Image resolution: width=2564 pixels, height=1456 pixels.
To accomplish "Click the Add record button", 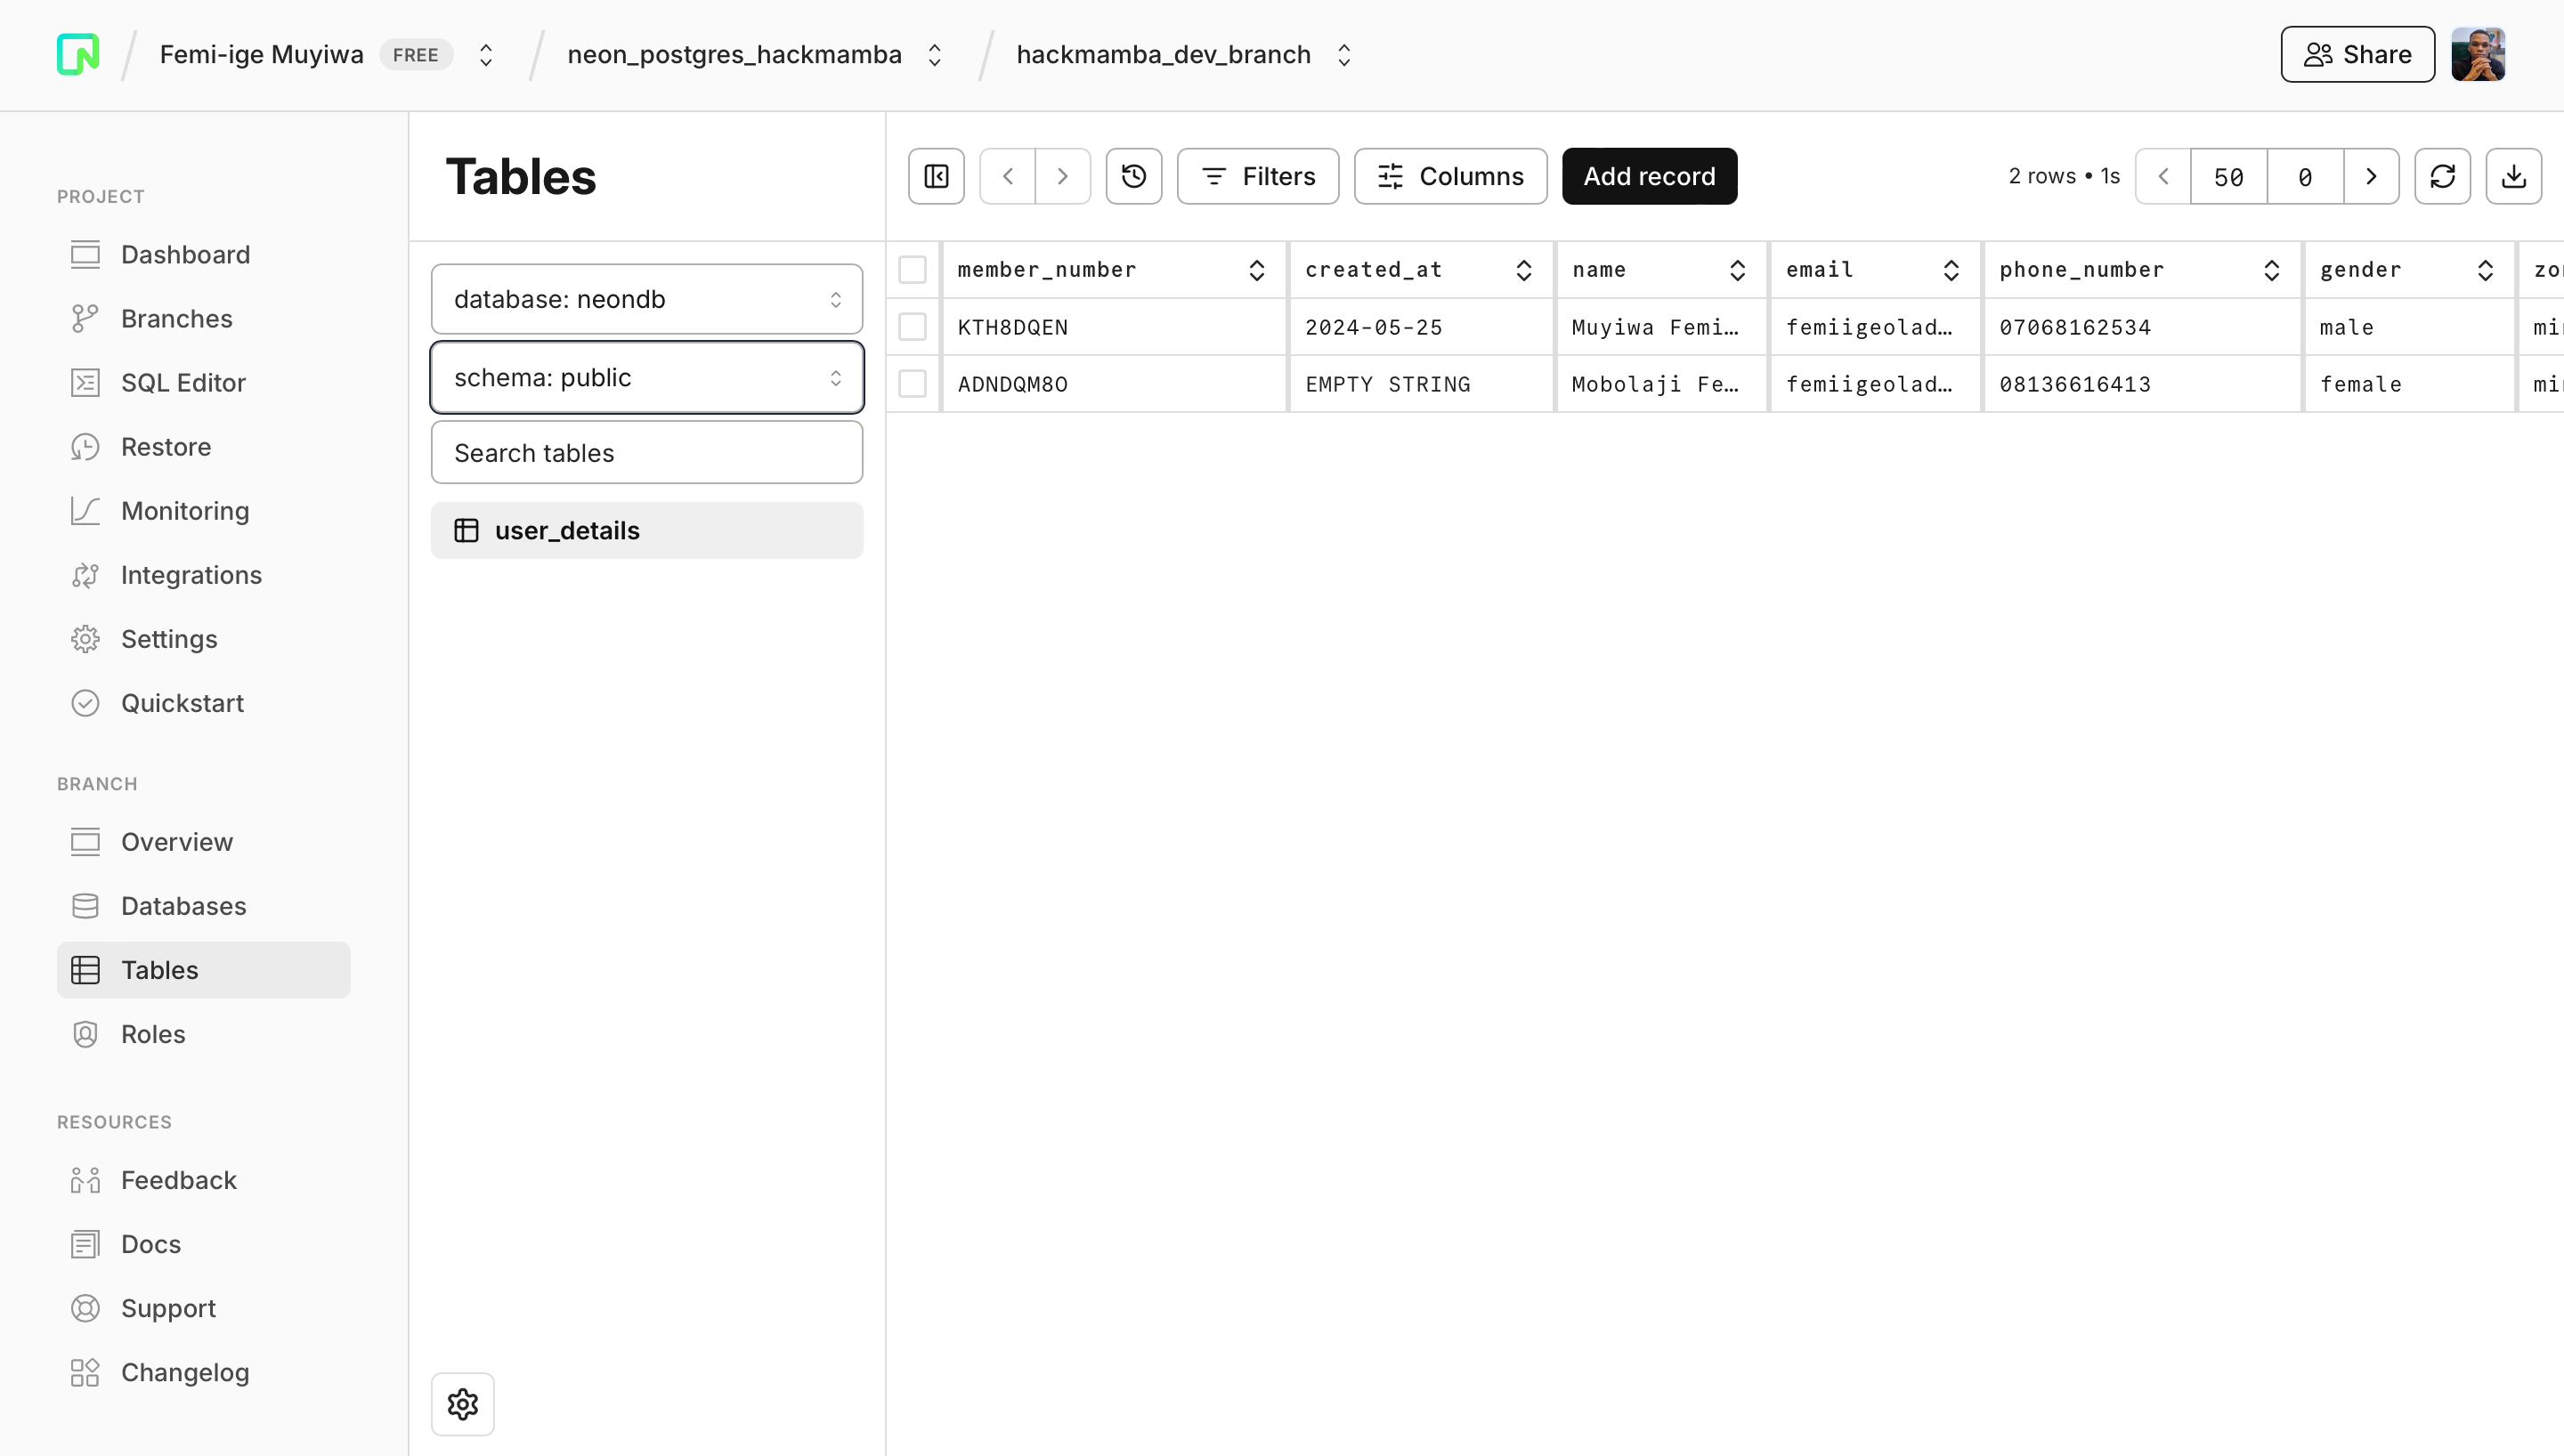I will (1649, 176).
